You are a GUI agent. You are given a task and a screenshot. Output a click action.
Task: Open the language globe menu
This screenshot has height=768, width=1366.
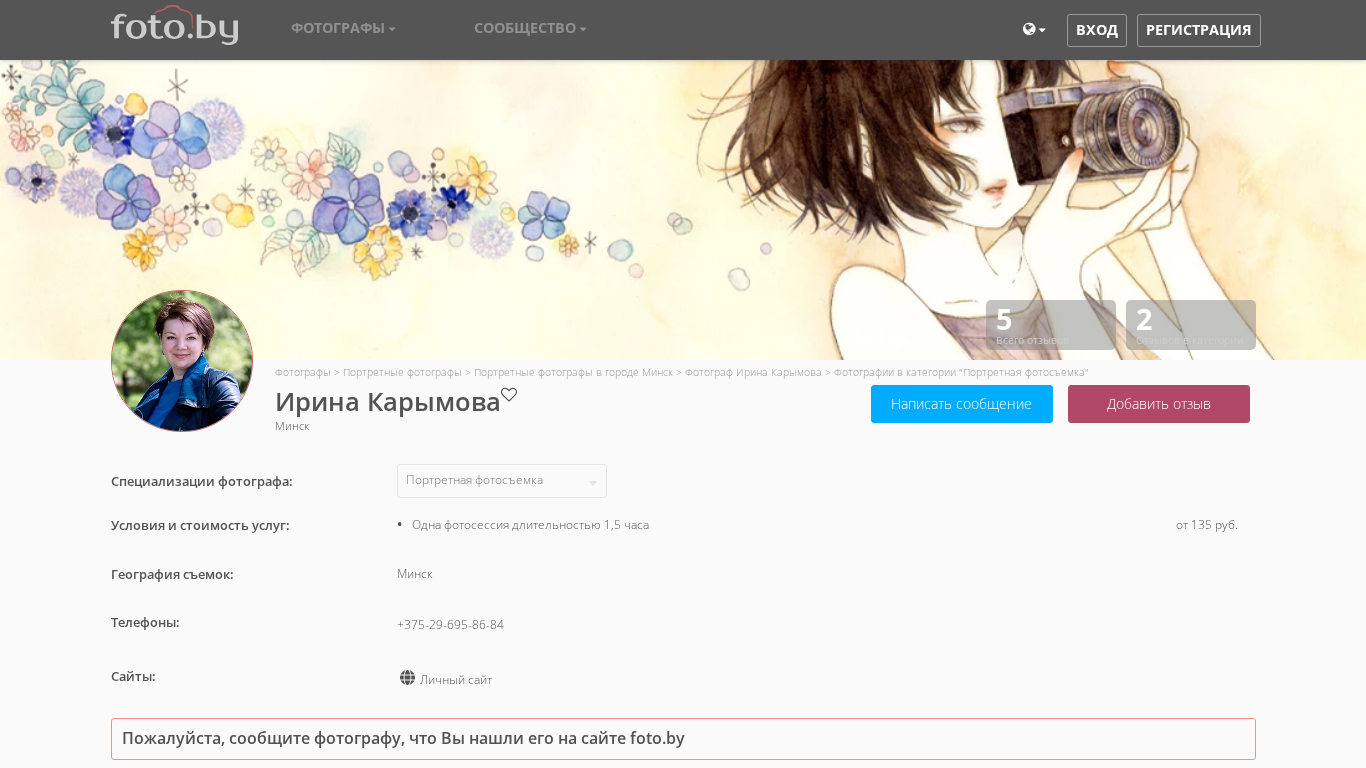1034,30
